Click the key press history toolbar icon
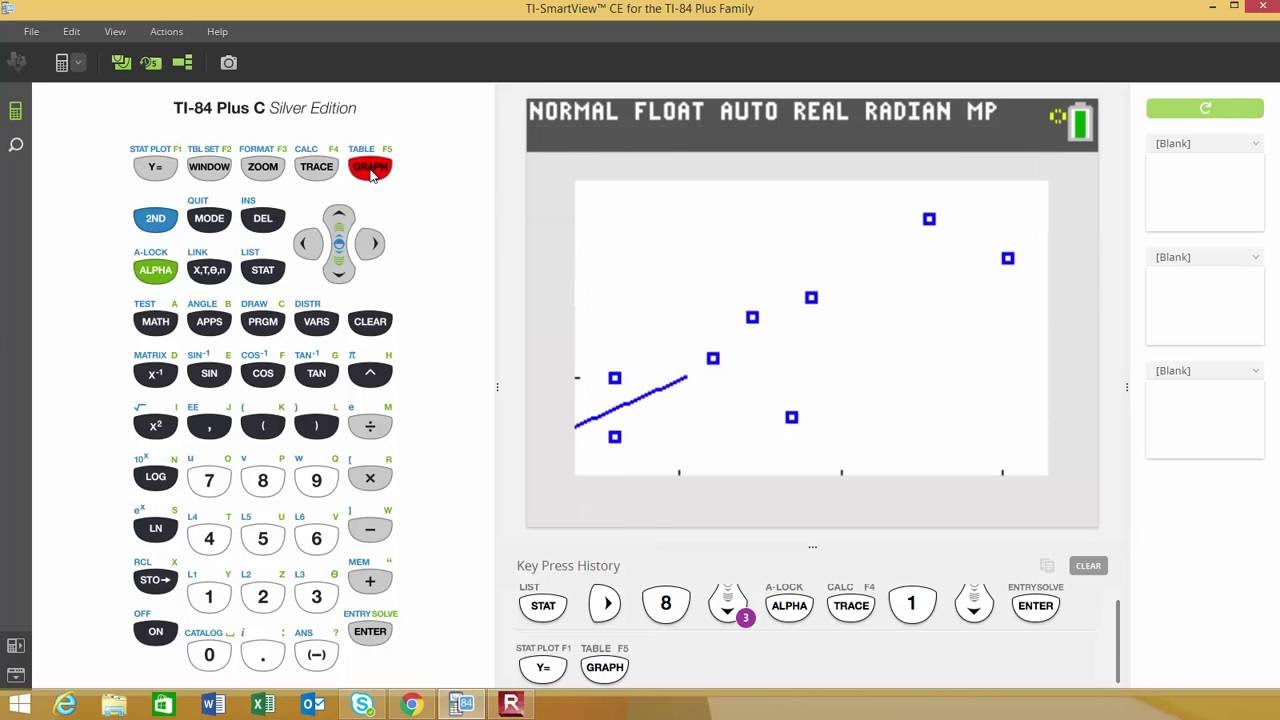 click(151, 62)
